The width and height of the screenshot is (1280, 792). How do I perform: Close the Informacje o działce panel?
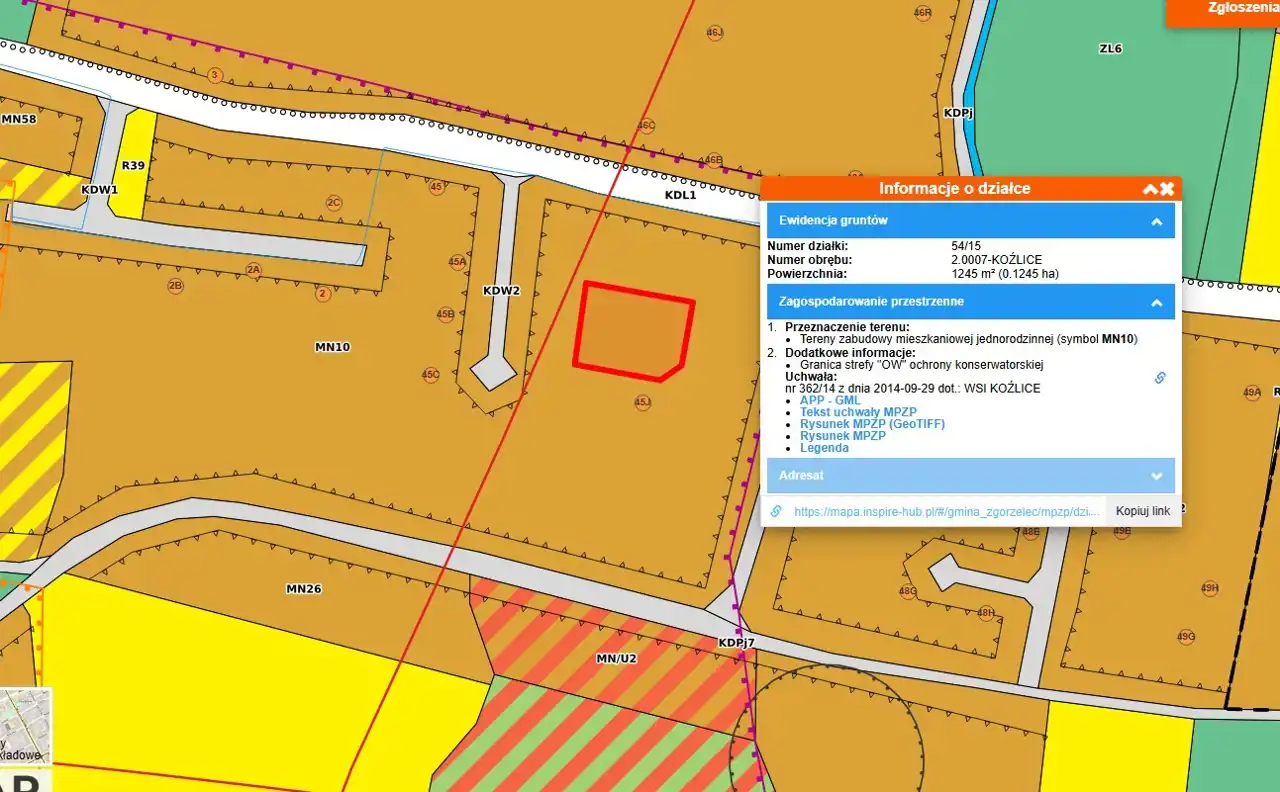pyautogui.click(x=1167, y=189)
